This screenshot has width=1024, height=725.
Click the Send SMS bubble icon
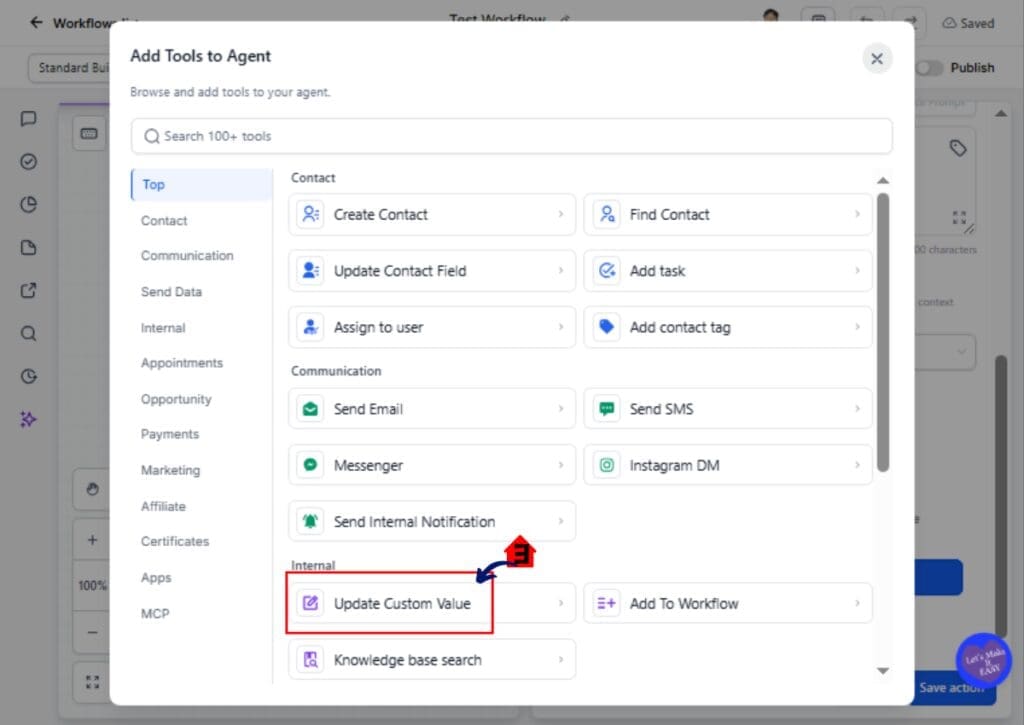[607, 409]
